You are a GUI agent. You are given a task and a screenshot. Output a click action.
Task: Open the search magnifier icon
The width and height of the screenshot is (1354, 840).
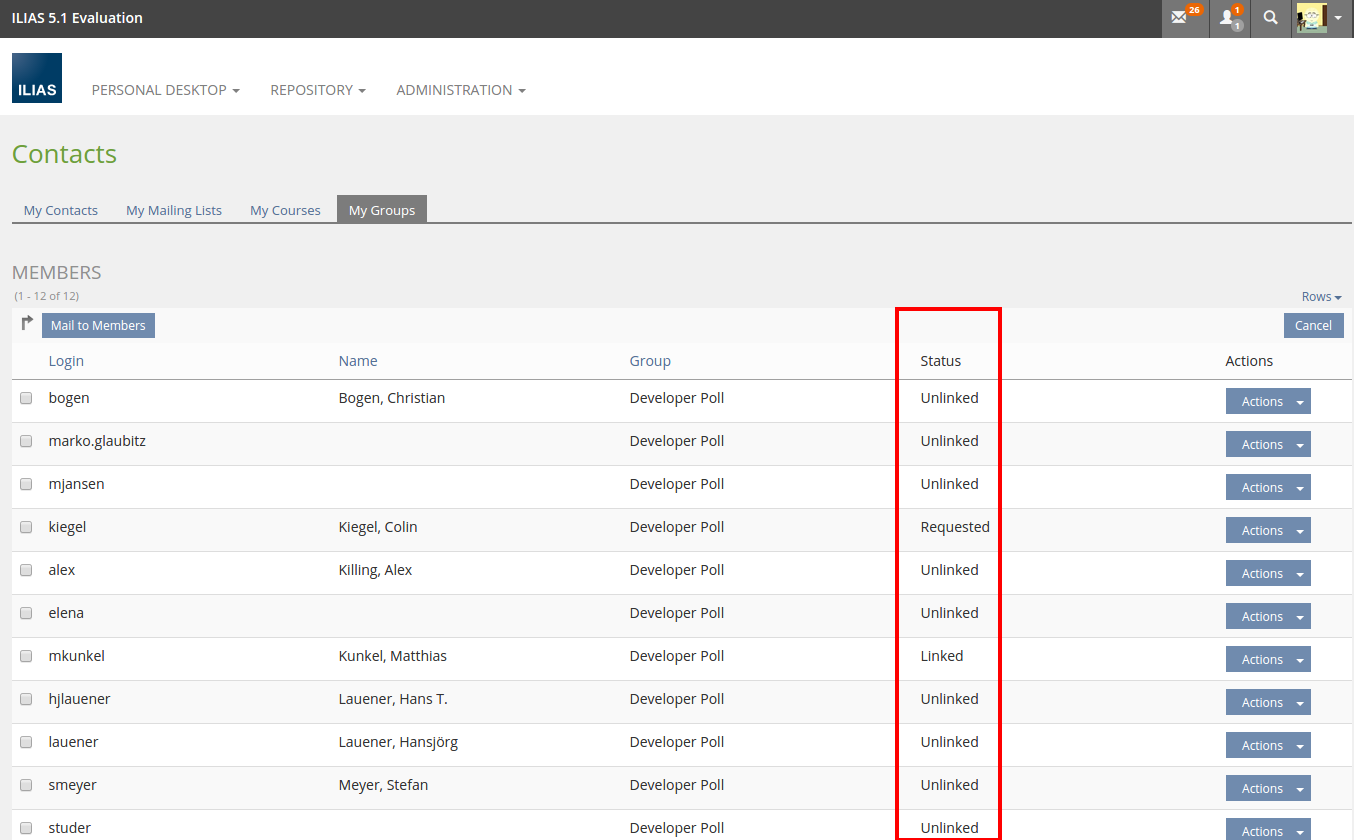pyautogui.click(x=1270, y=18)
